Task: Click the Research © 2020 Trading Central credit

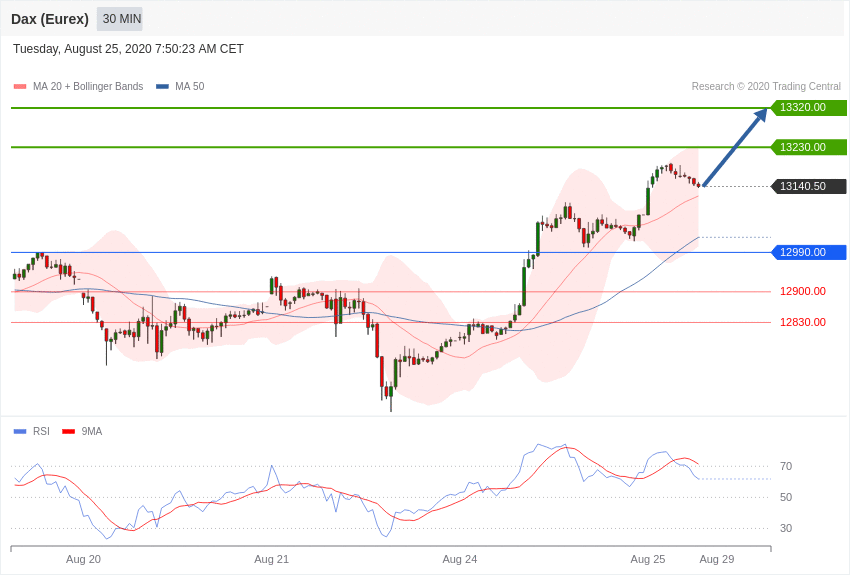Action: pyautogui.click(x=766, y=87)
